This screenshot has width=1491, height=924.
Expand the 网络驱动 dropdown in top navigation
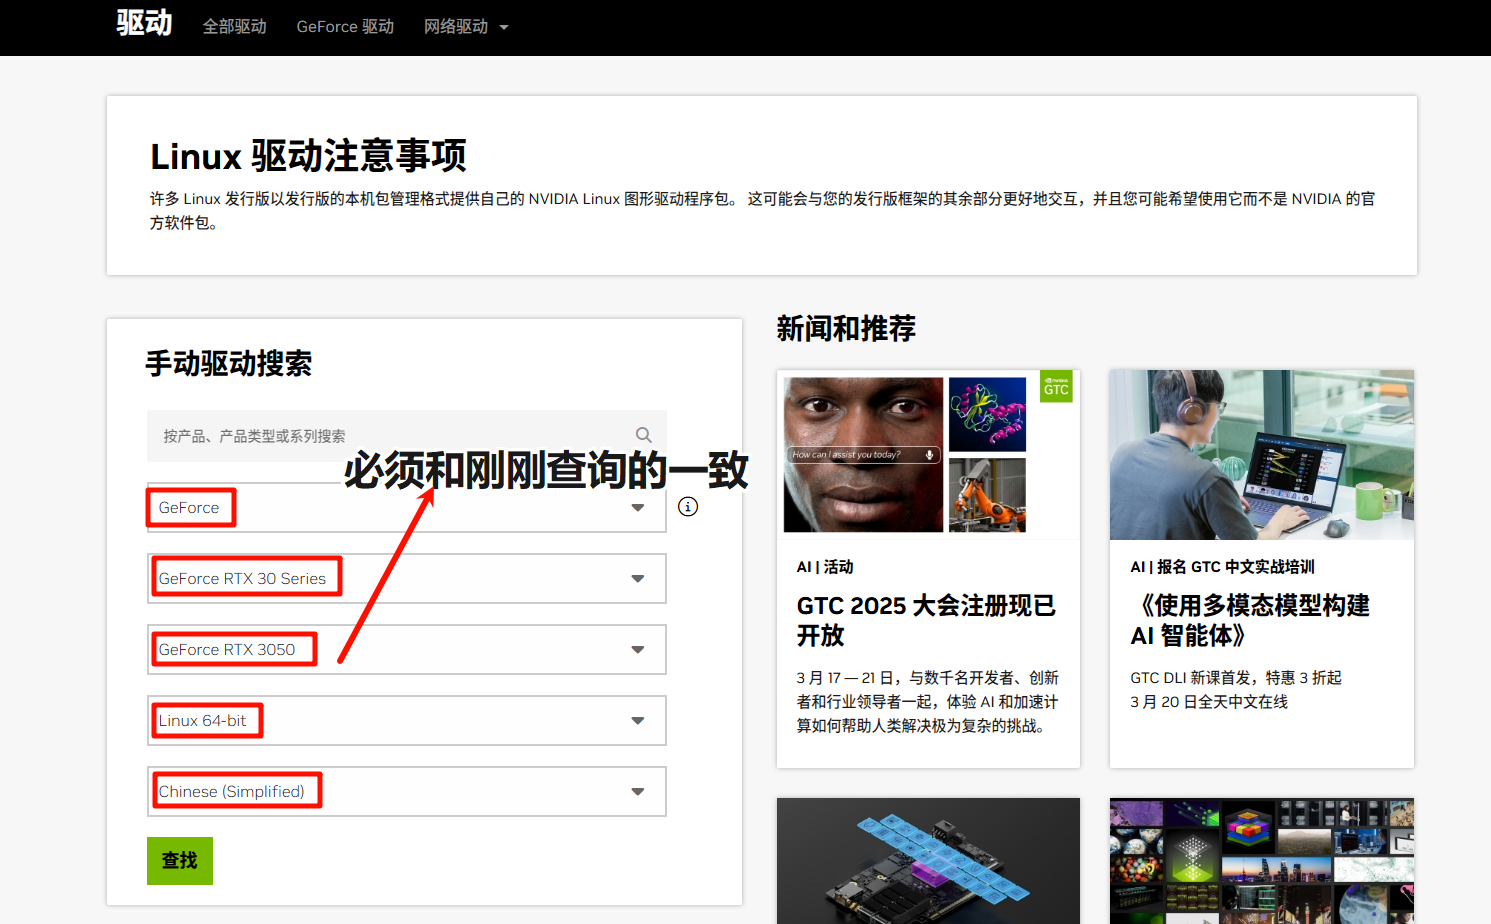466,27
